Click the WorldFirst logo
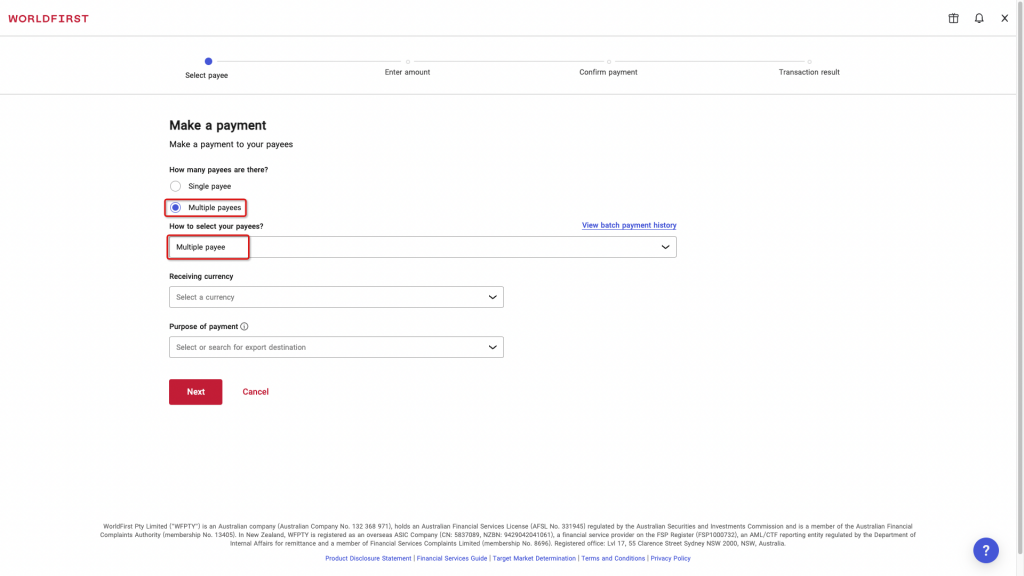 [x=48, y=18]
